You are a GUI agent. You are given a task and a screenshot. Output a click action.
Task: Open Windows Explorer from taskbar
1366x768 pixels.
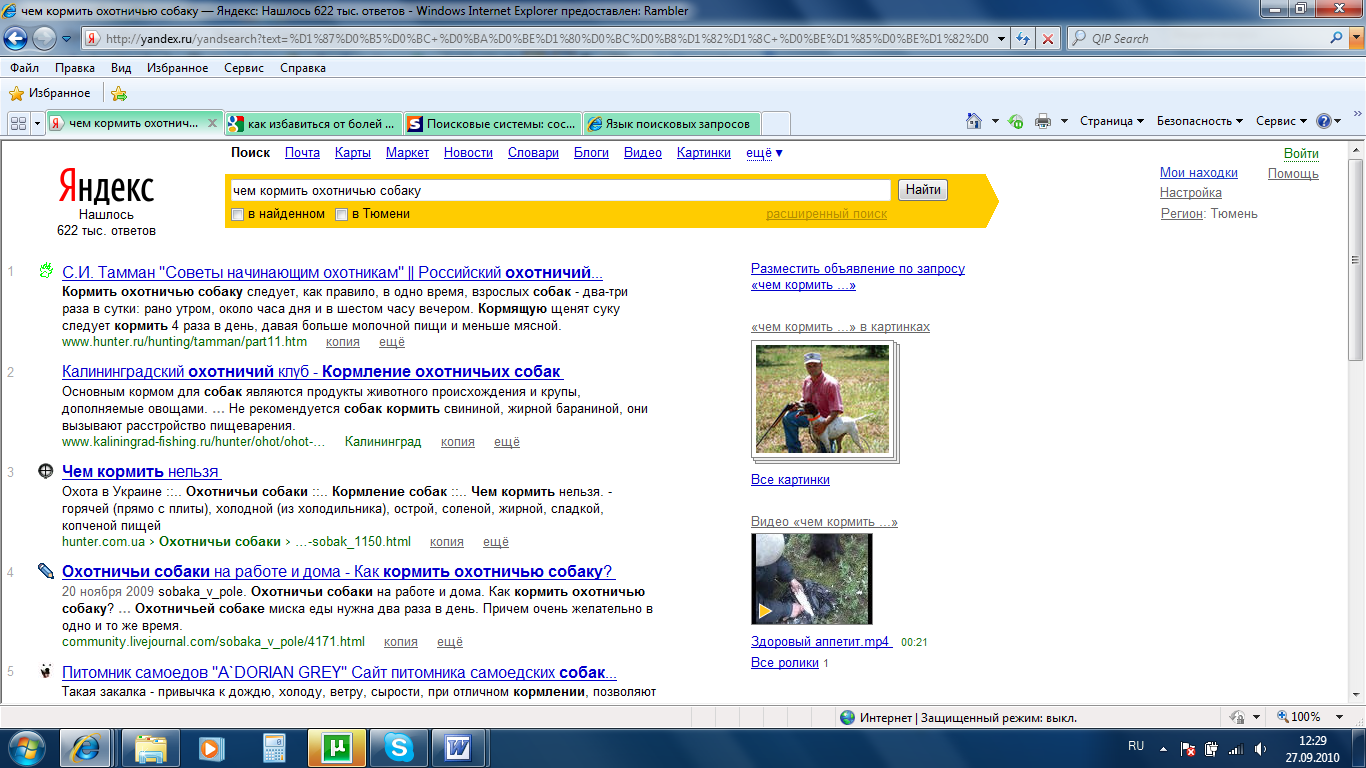click(x=150, y=748)
